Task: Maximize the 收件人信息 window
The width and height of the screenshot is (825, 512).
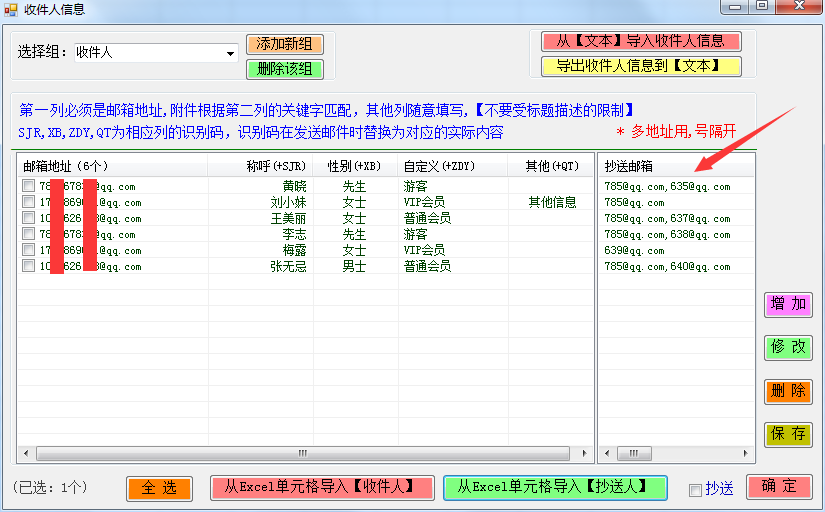Action: coord(762,6)
